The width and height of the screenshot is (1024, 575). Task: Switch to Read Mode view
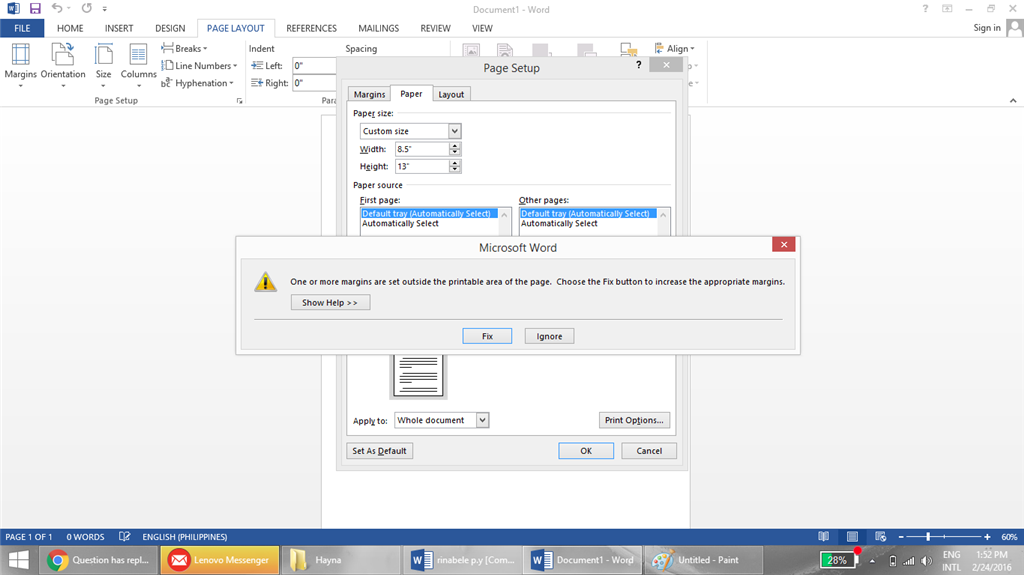[x=824, y=536]
